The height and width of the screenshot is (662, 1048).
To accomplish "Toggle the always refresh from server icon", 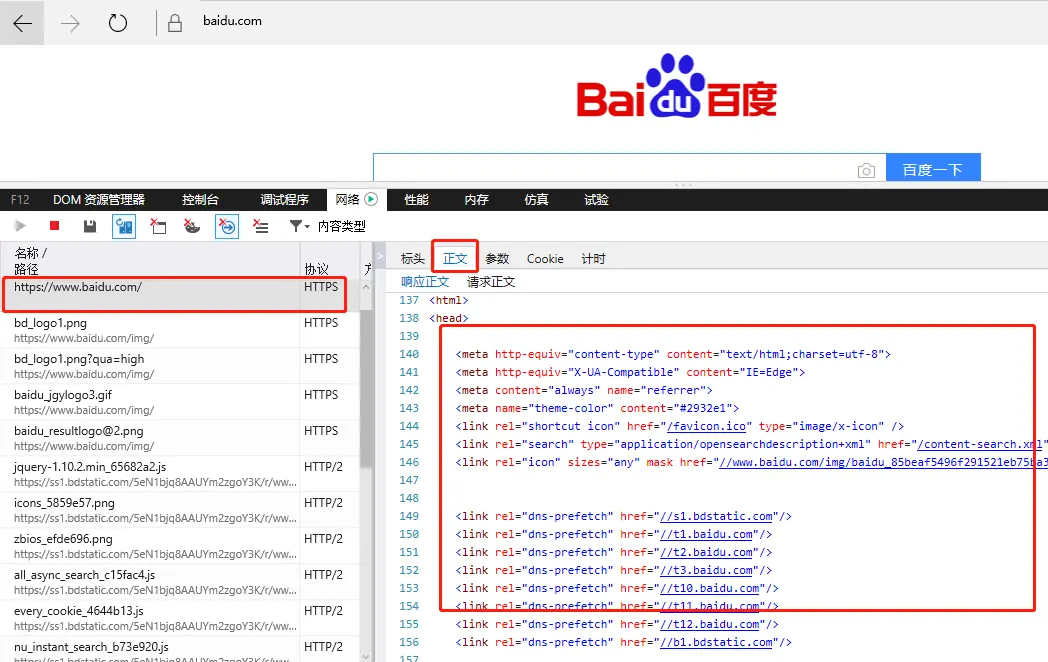I will [124, 227].
